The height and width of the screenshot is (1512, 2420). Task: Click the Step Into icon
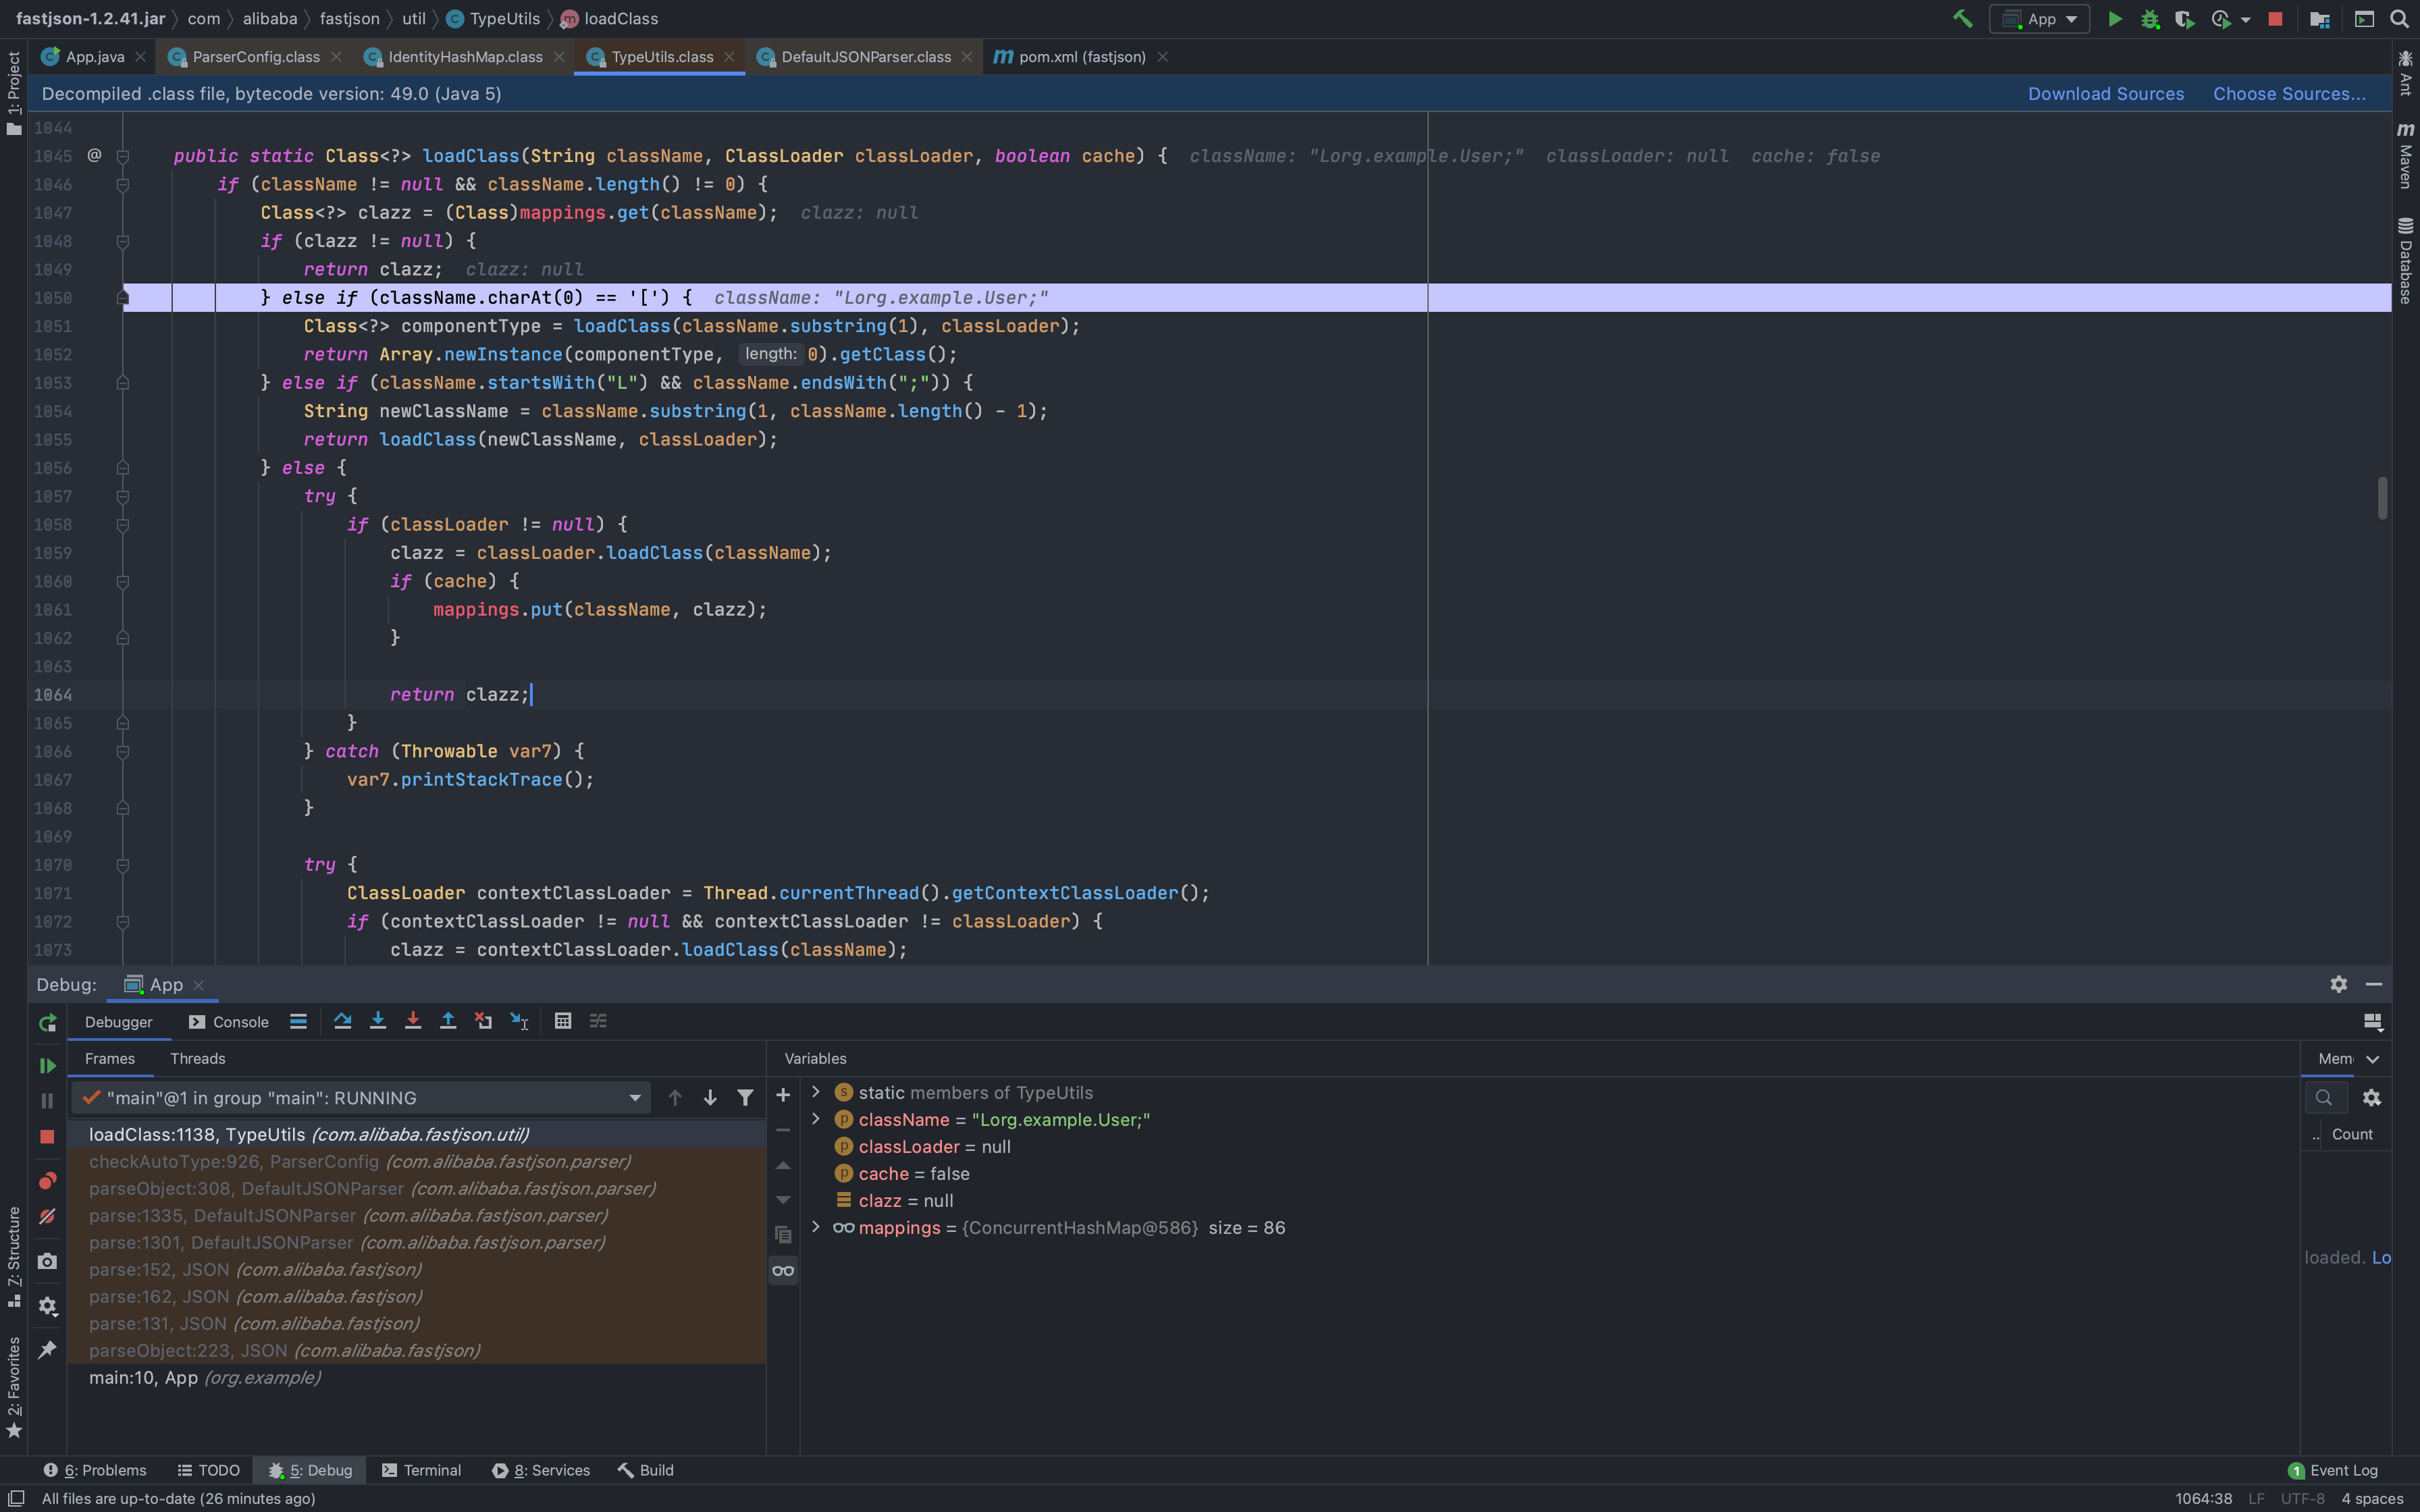click(x=378, y=1021)
